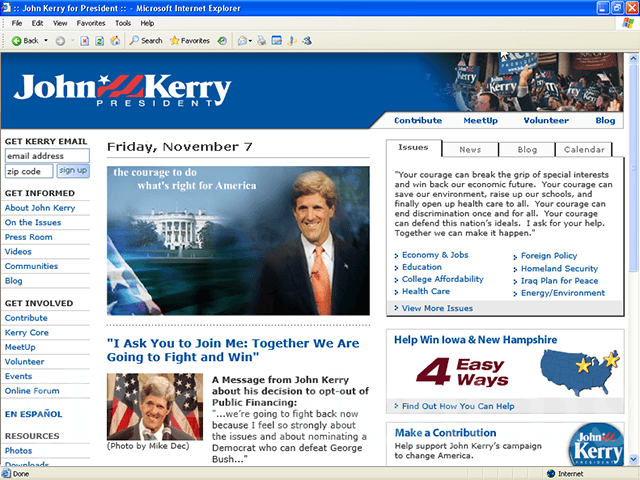Open the View menu
Screen dimensions: 640x480
point(60,23)
